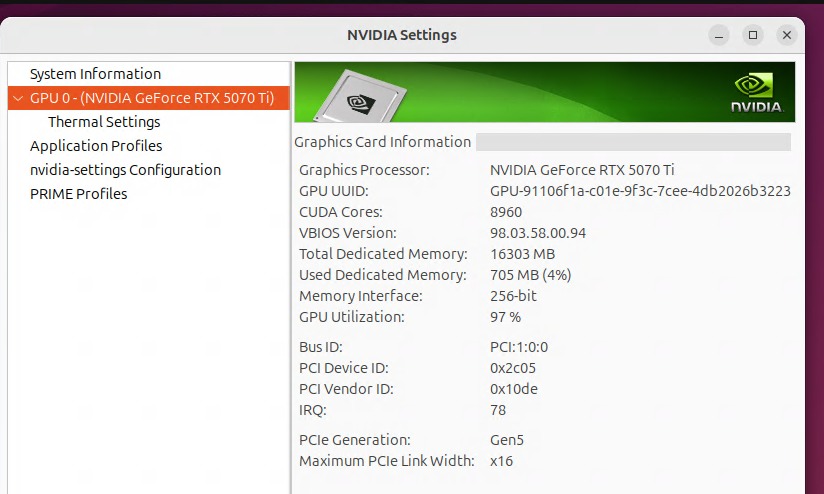Click the IRQ label

tap(313, 410)
